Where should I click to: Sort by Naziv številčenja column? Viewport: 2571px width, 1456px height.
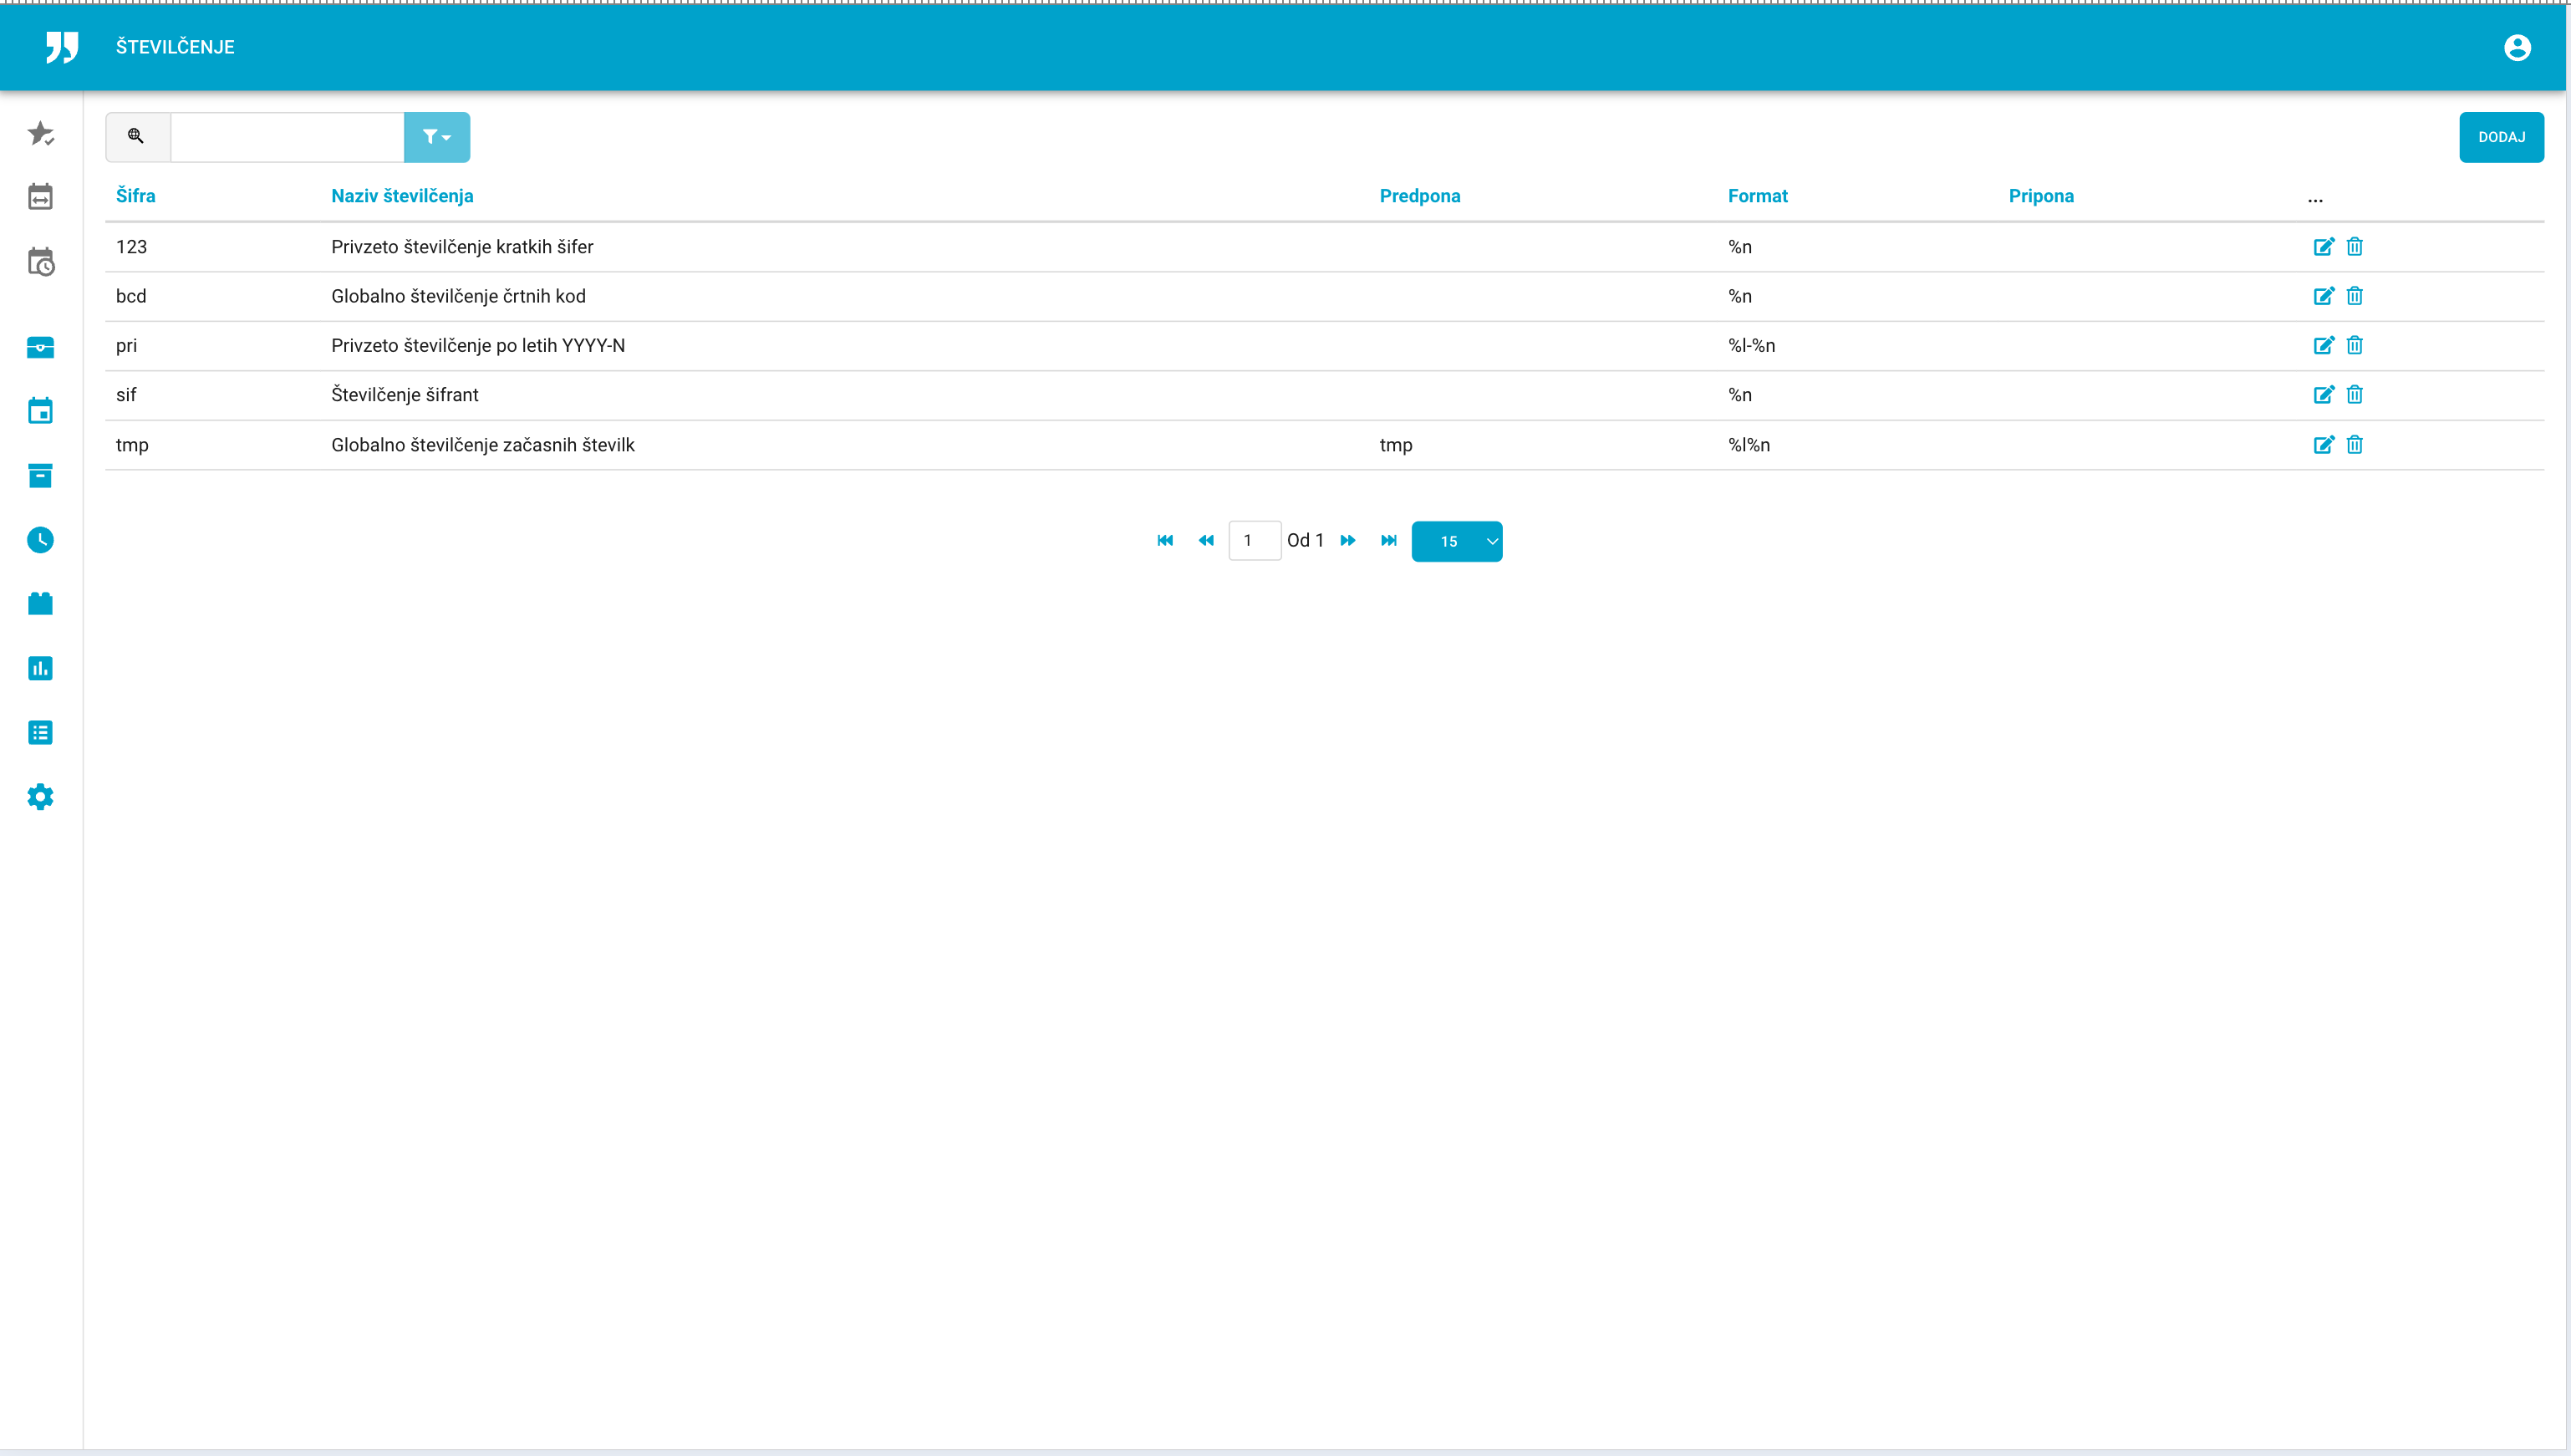(402, 196)
